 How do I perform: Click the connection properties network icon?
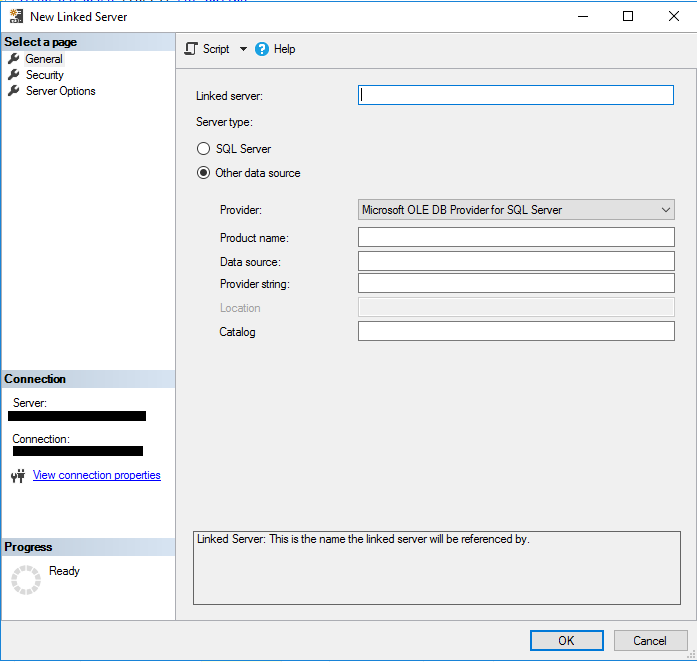17,476
